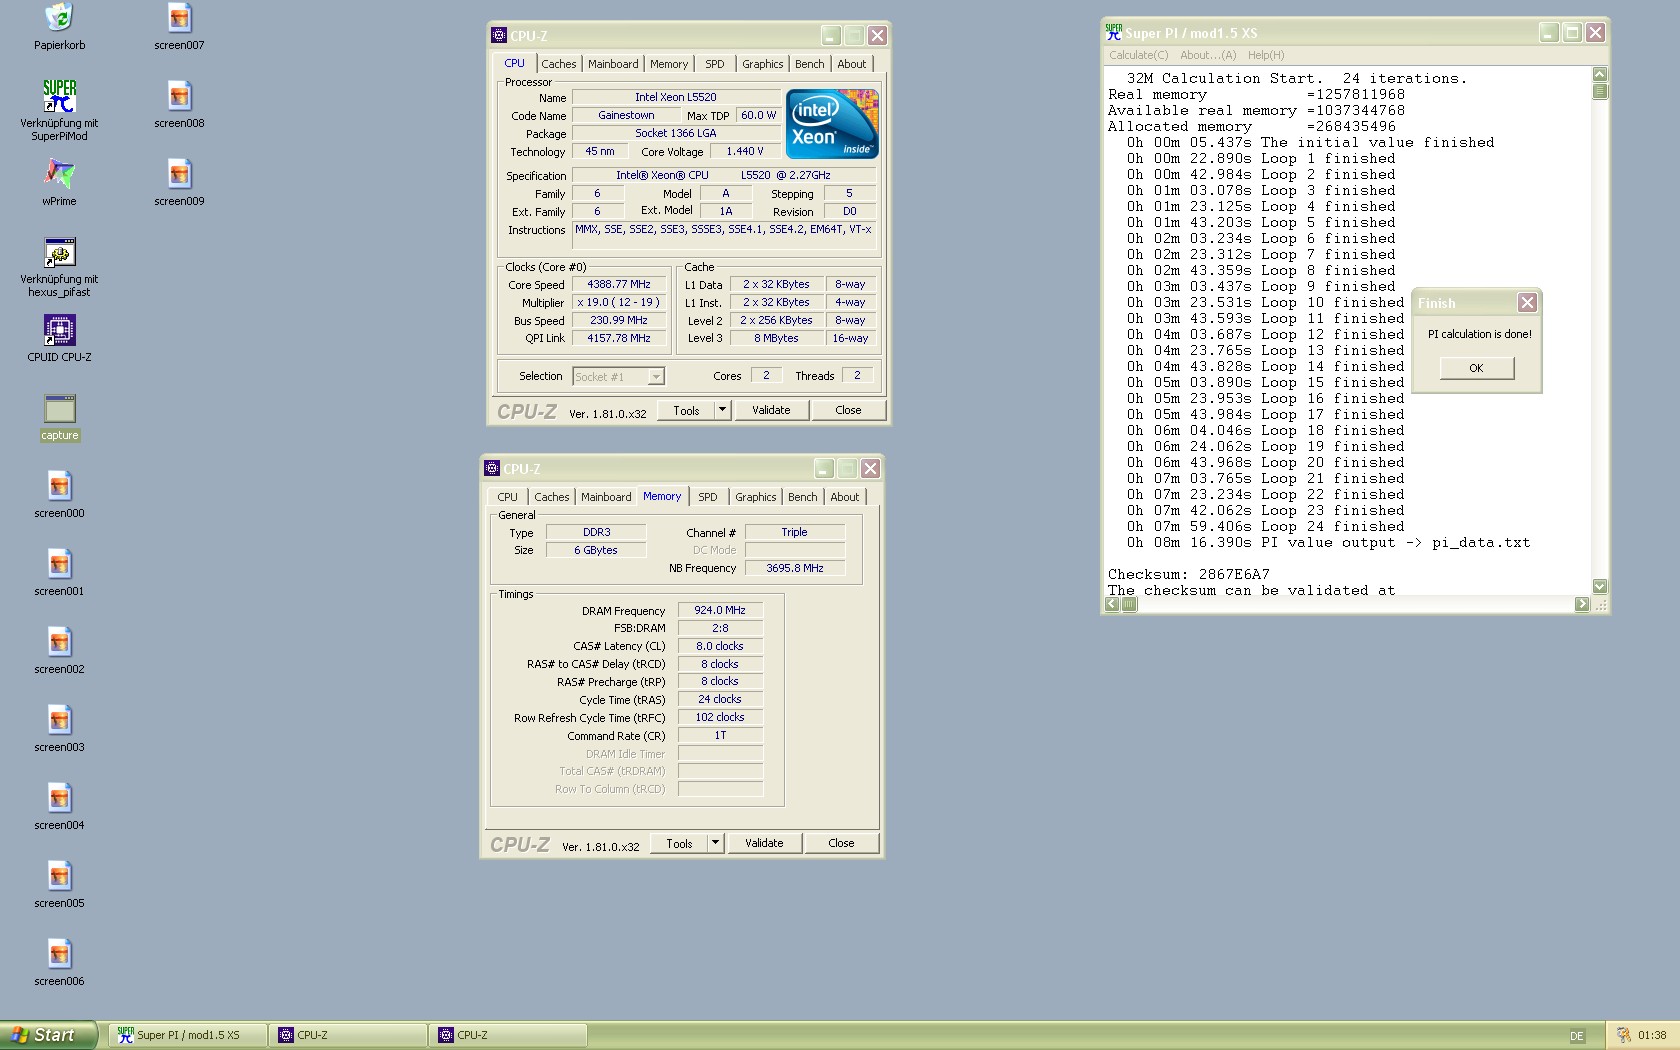
Task: Open About tab in upper CPU-Z
Action: (852, 64)
